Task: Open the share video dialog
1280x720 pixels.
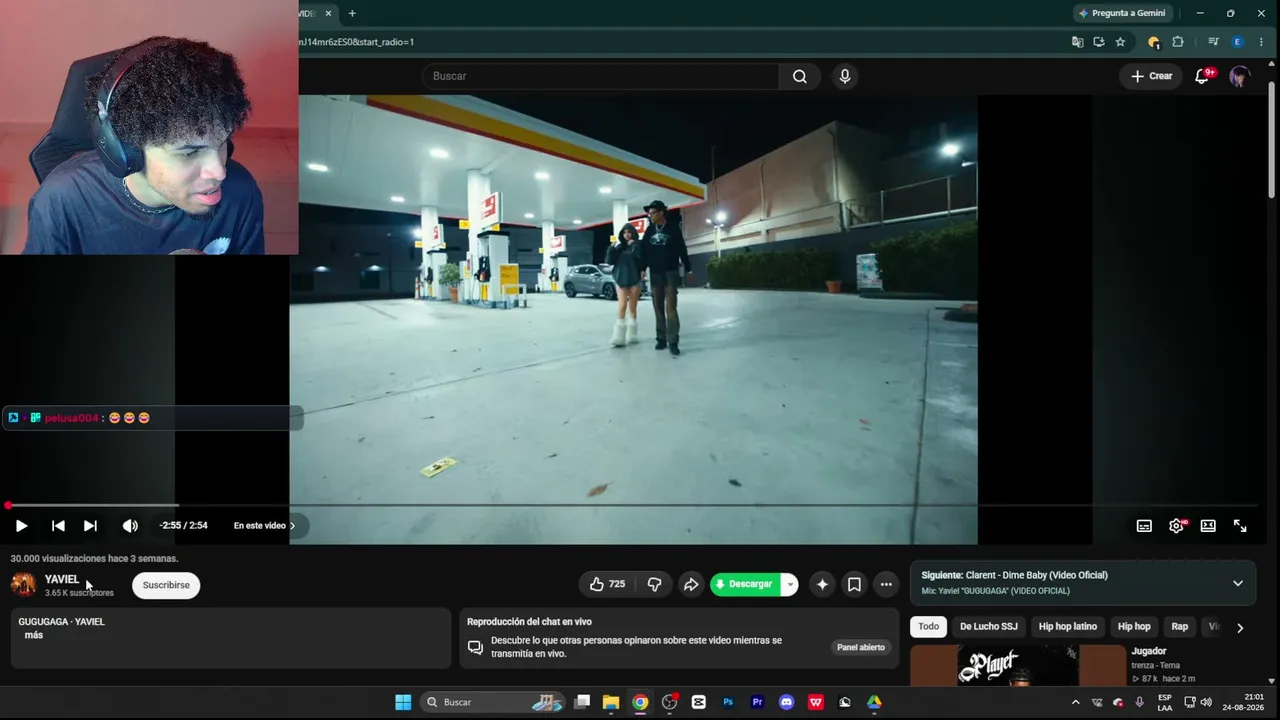Action: (691, 584)
